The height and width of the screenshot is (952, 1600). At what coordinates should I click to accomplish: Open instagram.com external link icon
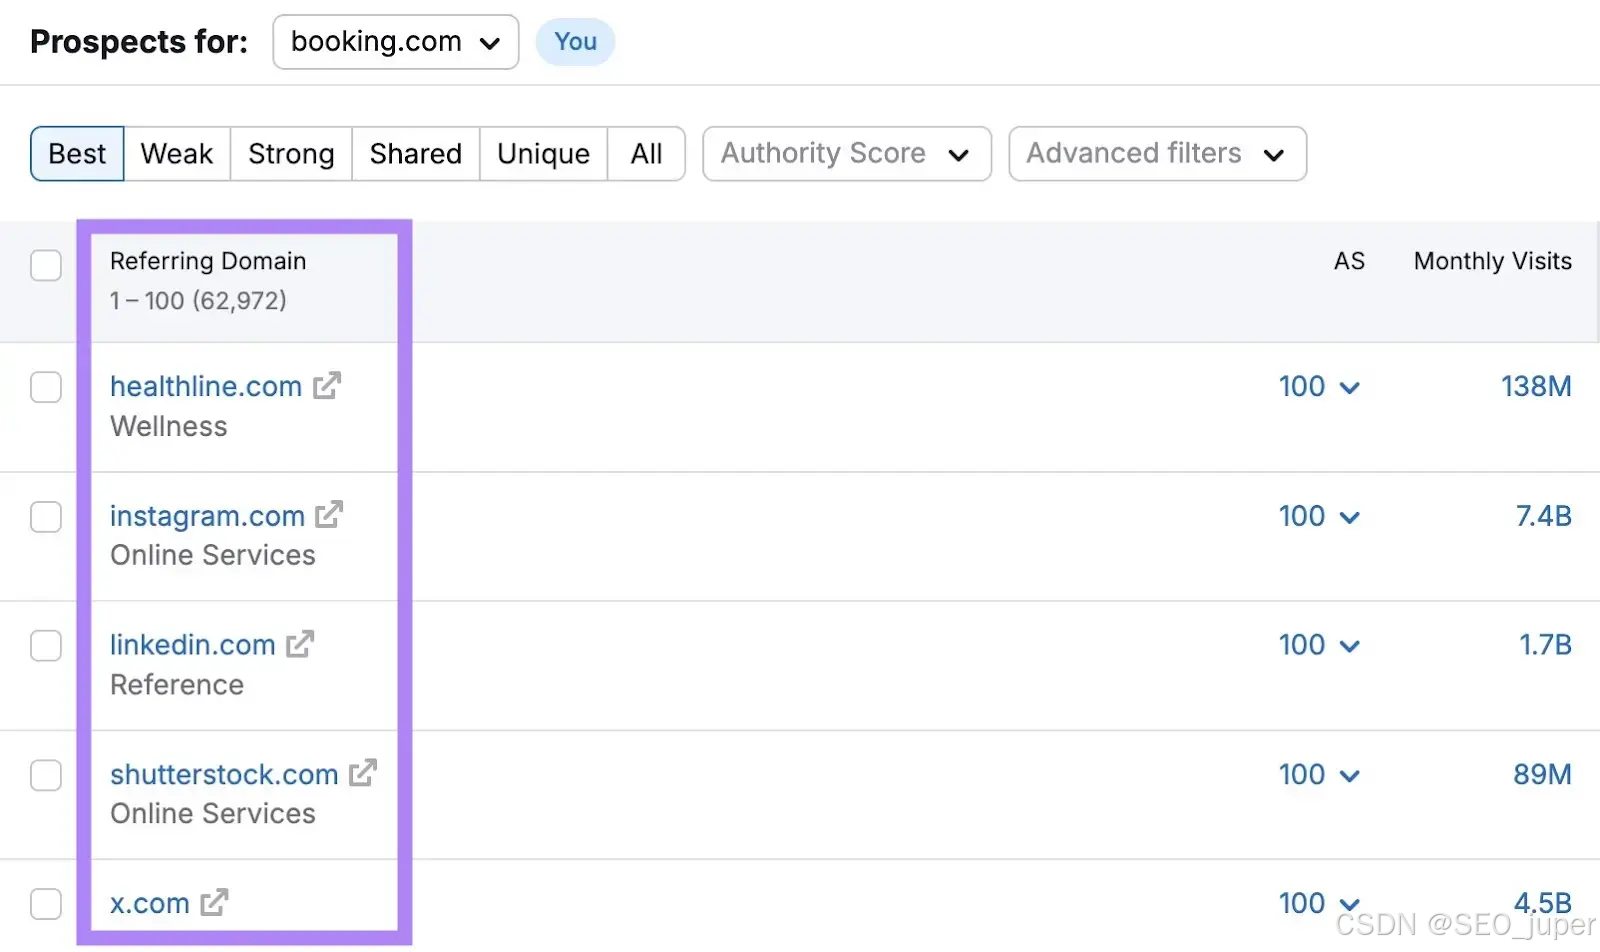[329, 515]
